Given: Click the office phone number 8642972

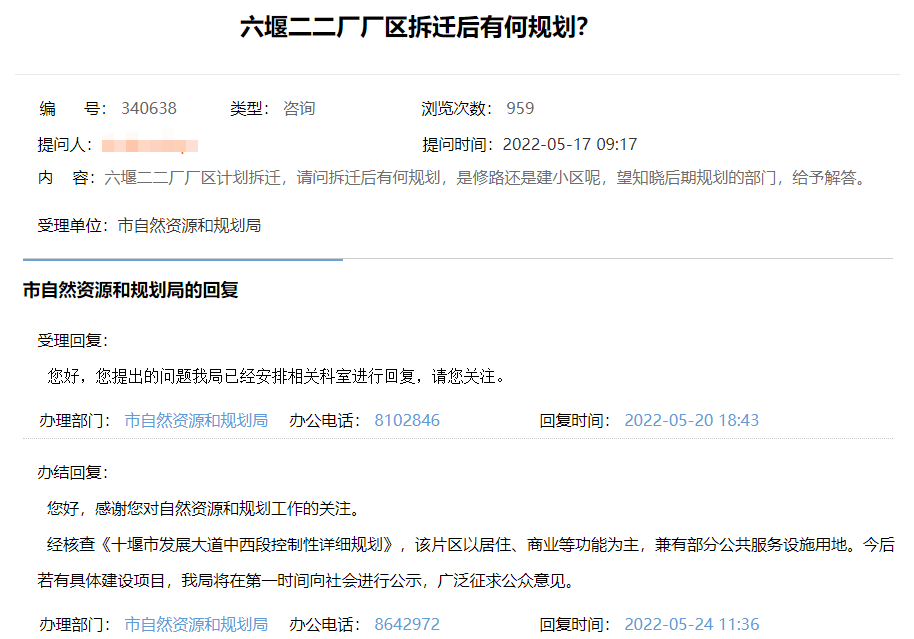Looking at the screenshot, I should (x=407, y=624).
